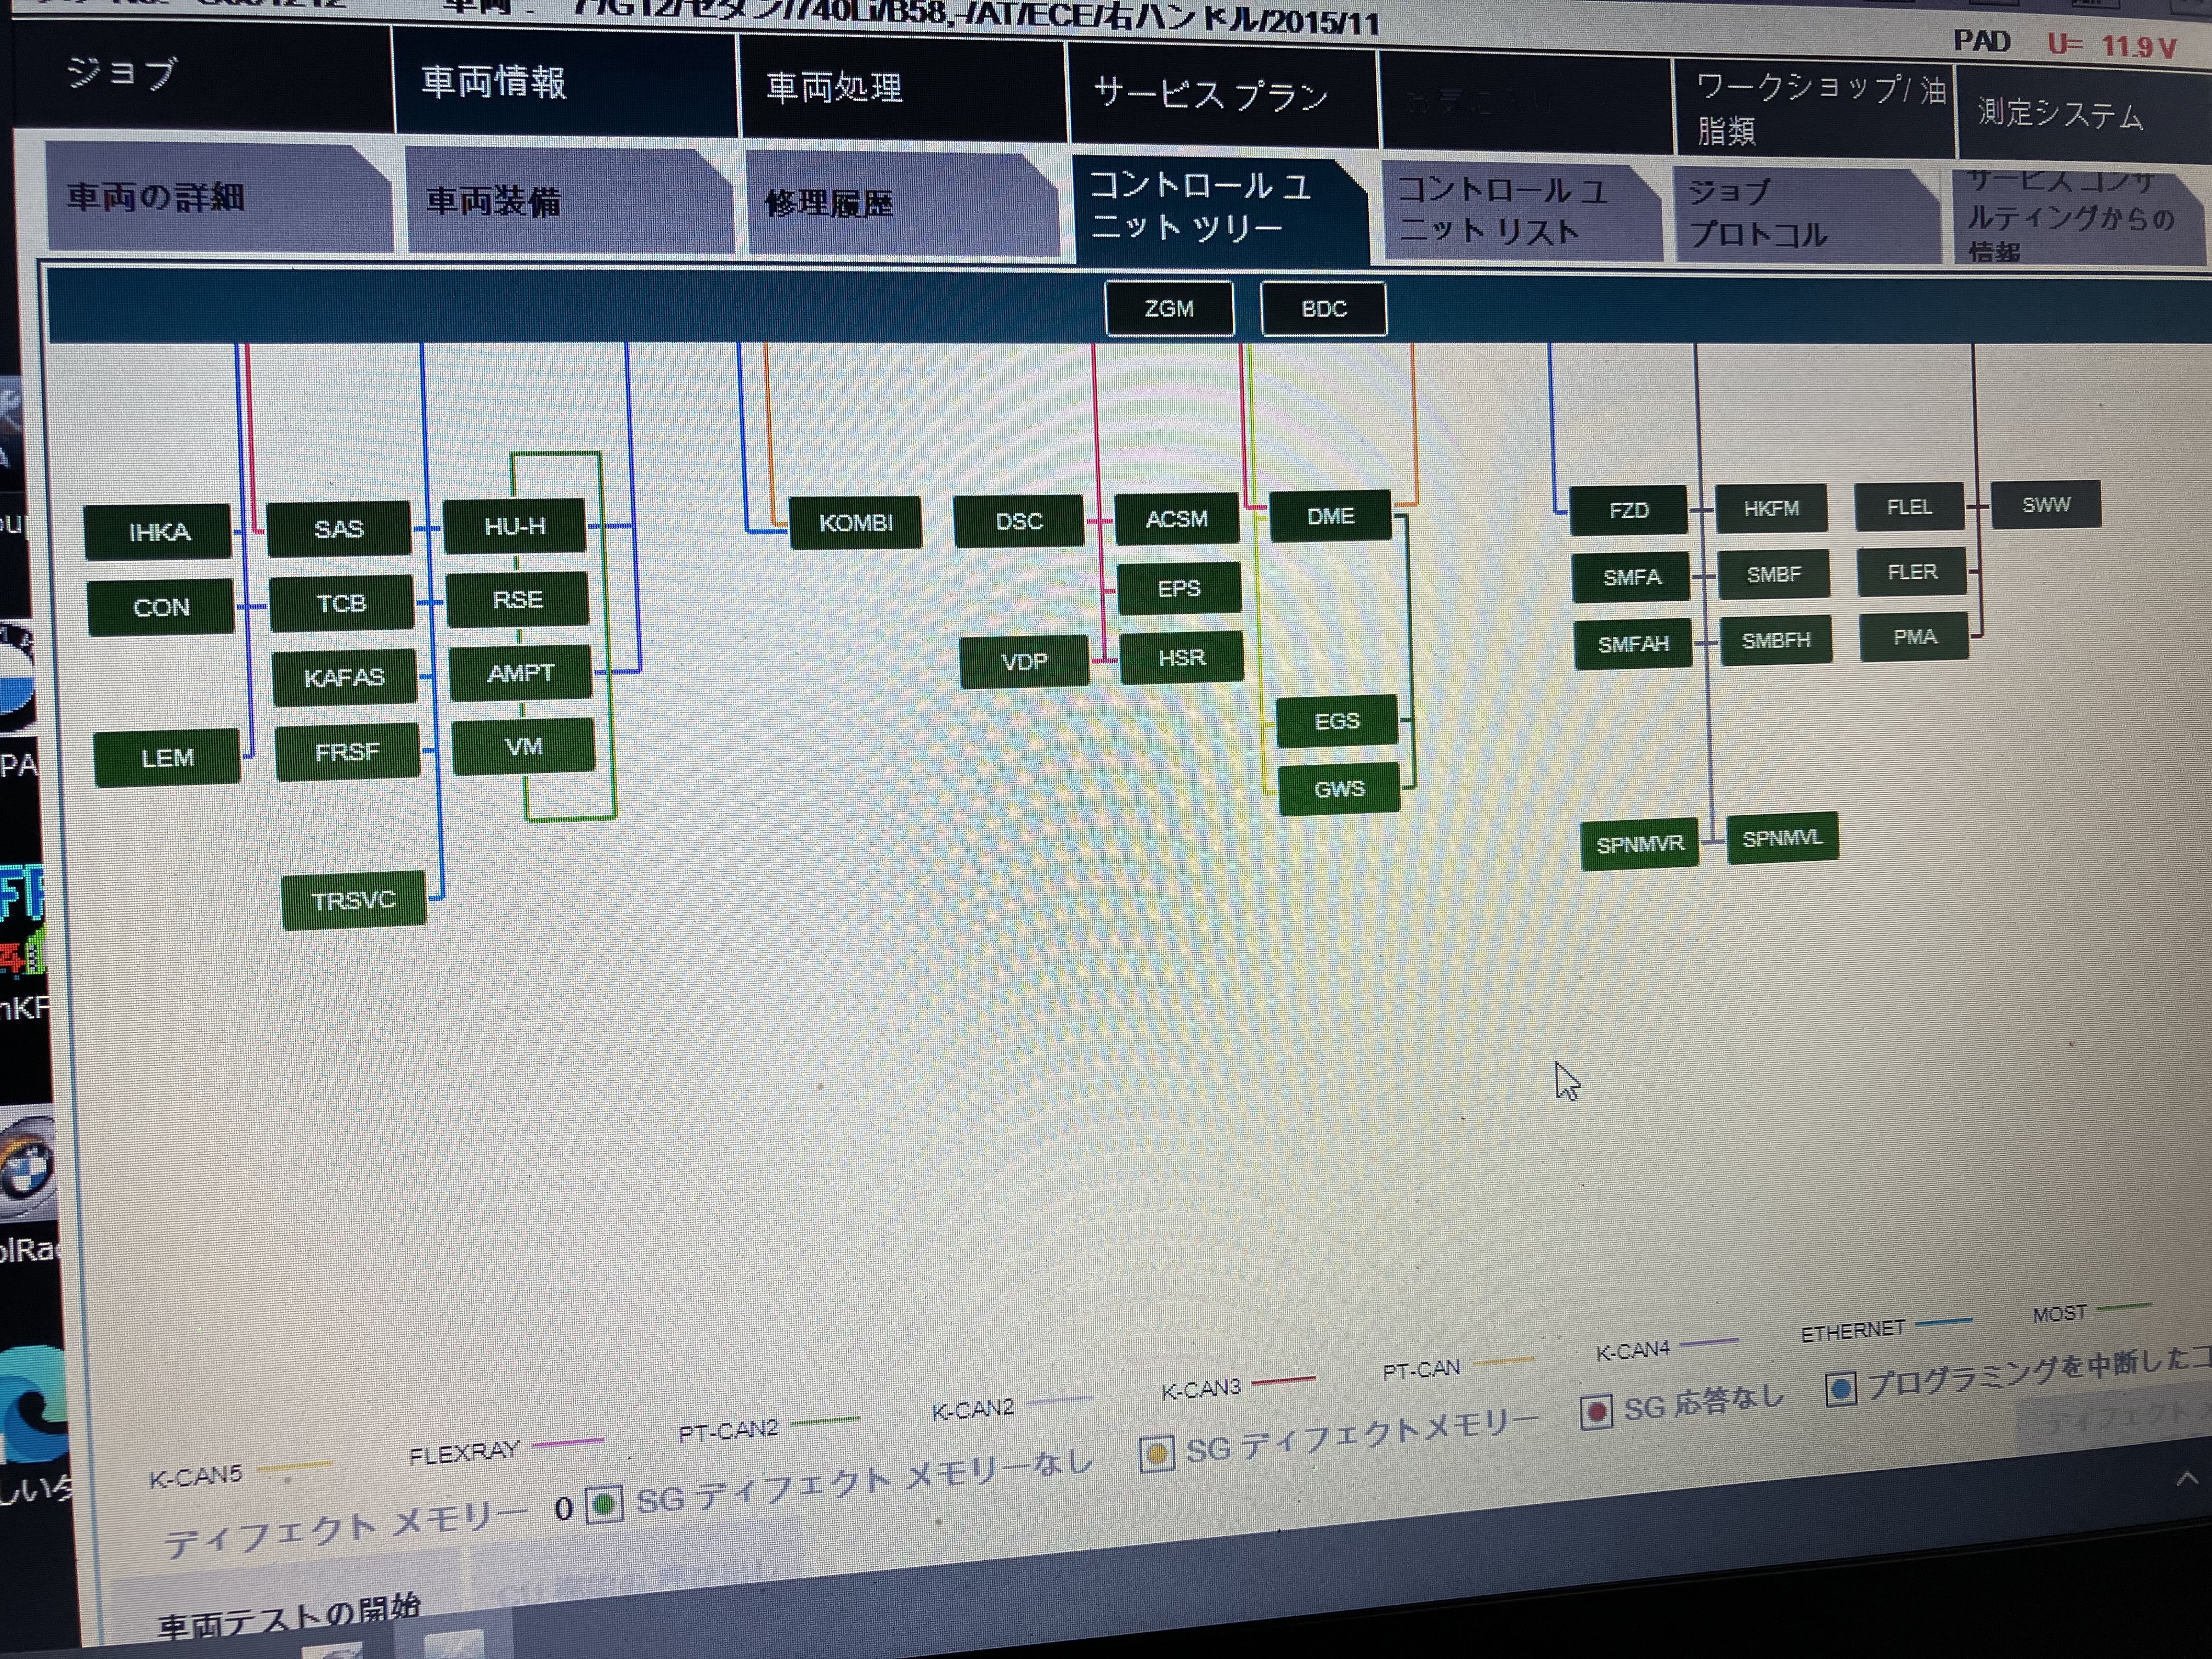This screenshot has width=2212, height=1659.
Task: Select the BDC control unit
Action: coord(1324,309)
